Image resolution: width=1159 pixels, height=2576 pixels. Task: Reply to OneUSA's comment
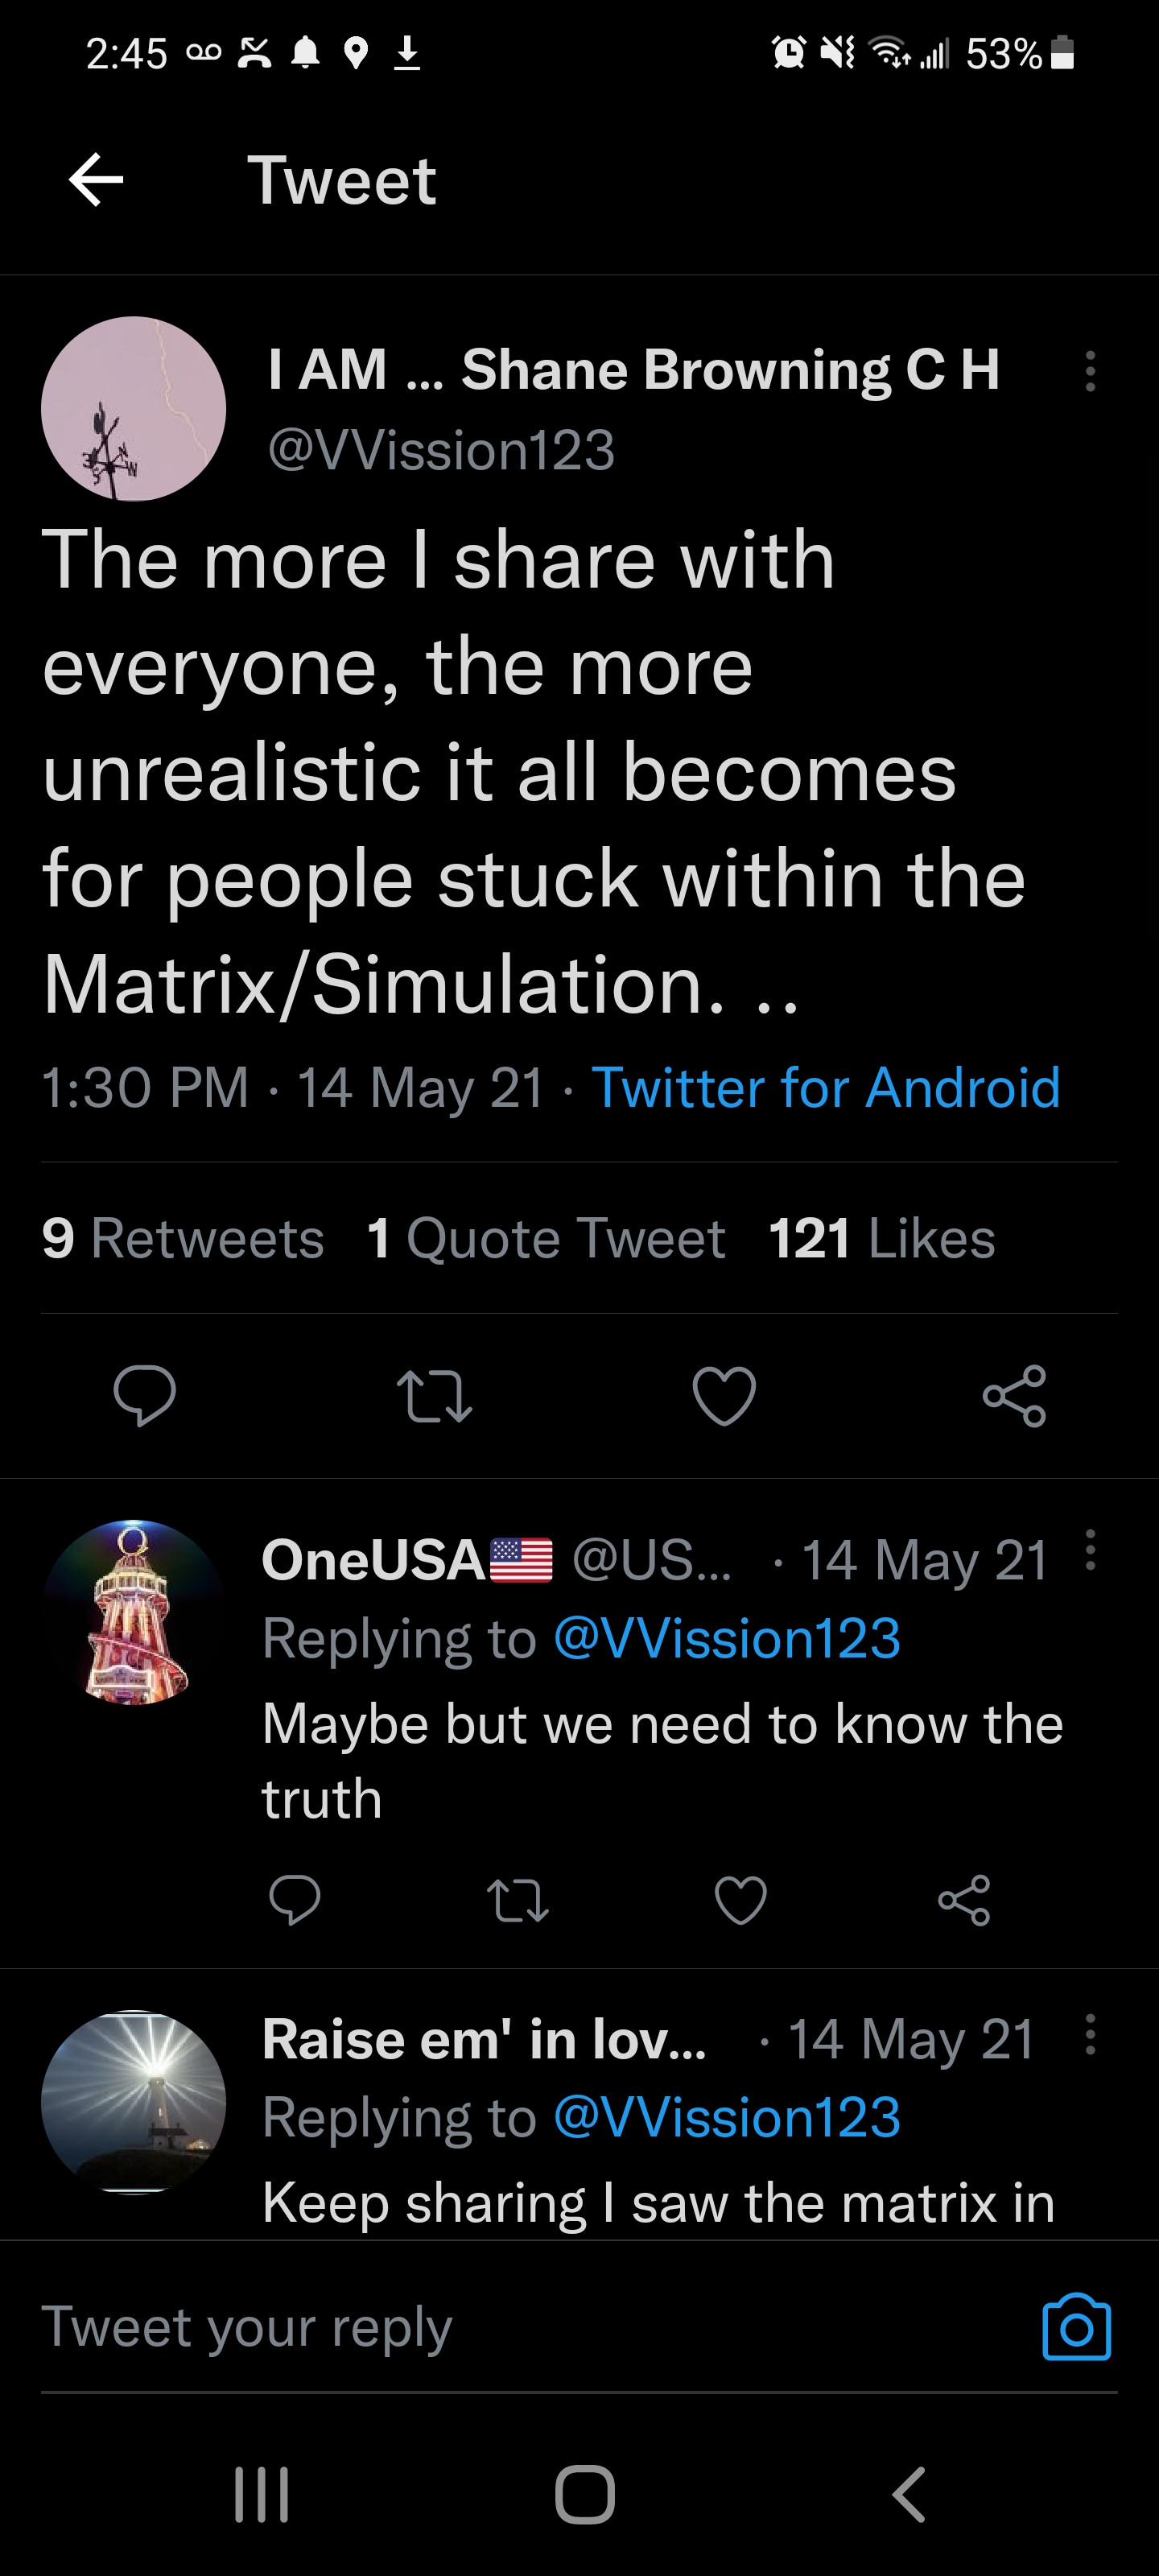(295, 1900)
